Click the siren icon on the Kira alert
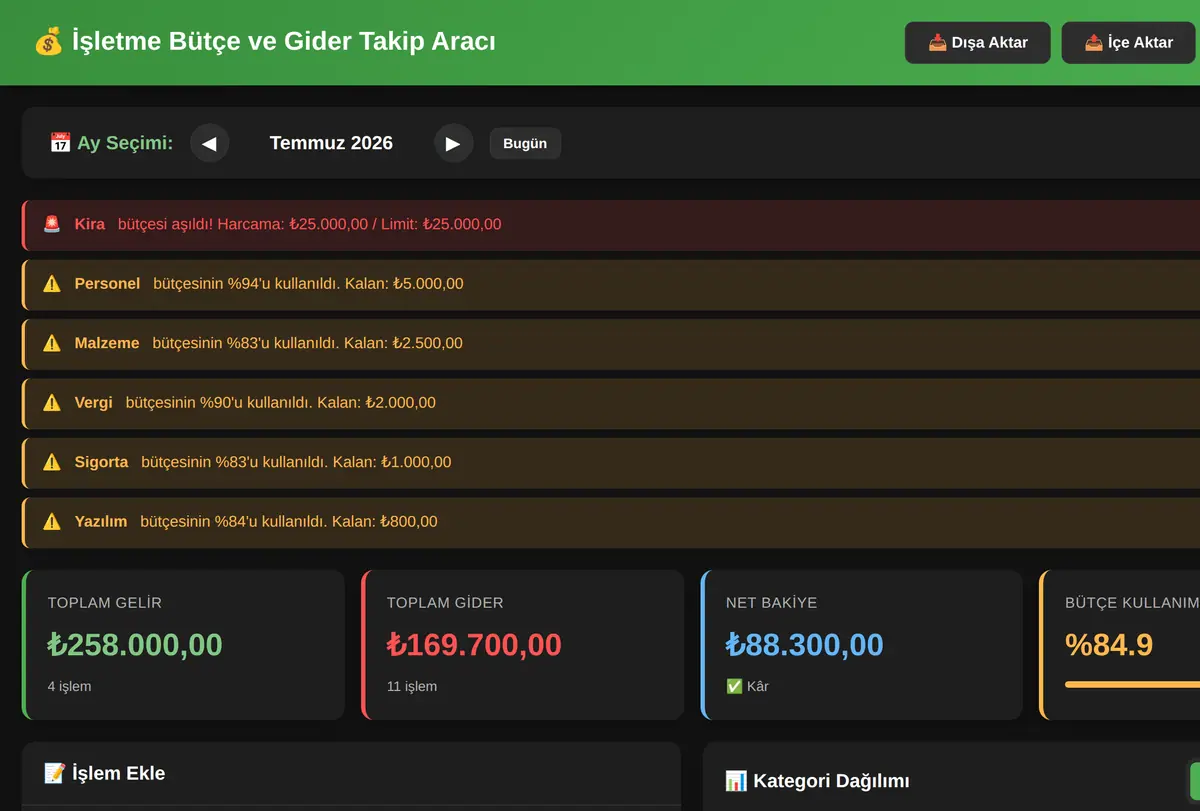The width and height of the screenshot is (1200, 811). point(52,224)
